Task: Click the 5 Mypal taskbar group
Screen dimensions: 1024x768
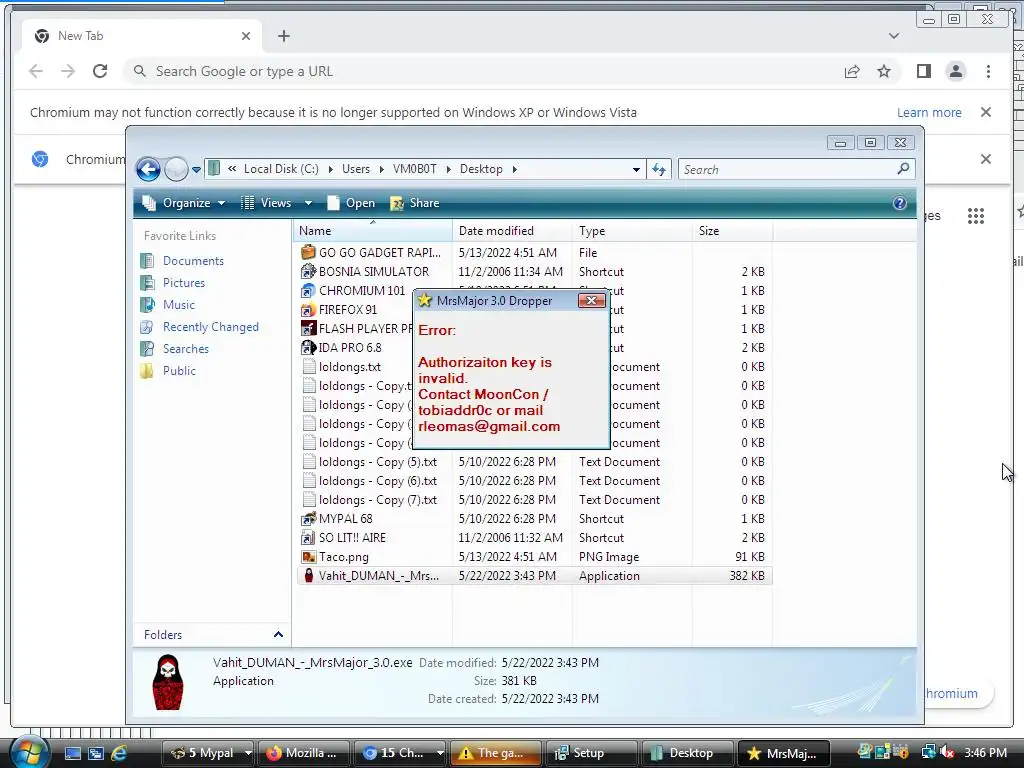Action: 208,753
